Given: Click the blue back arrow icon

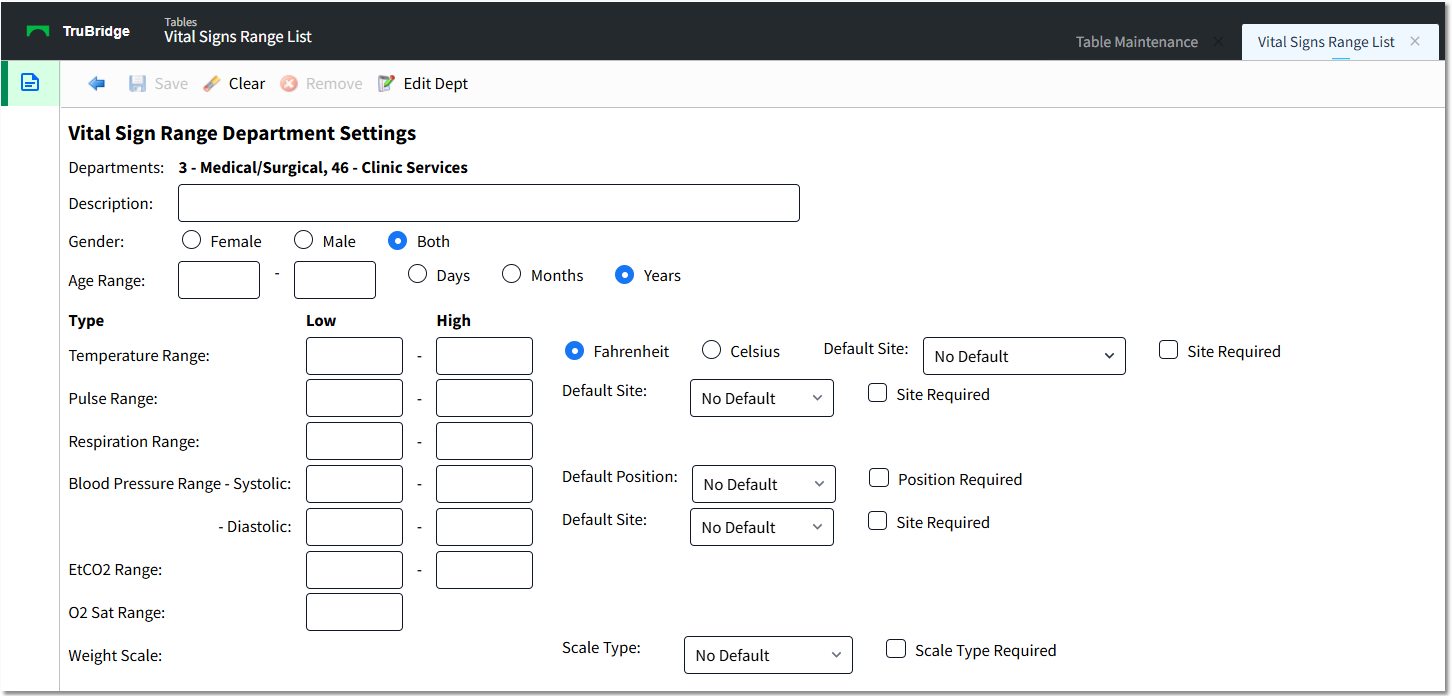Looking at the screenshot, I should click(97, 84).
